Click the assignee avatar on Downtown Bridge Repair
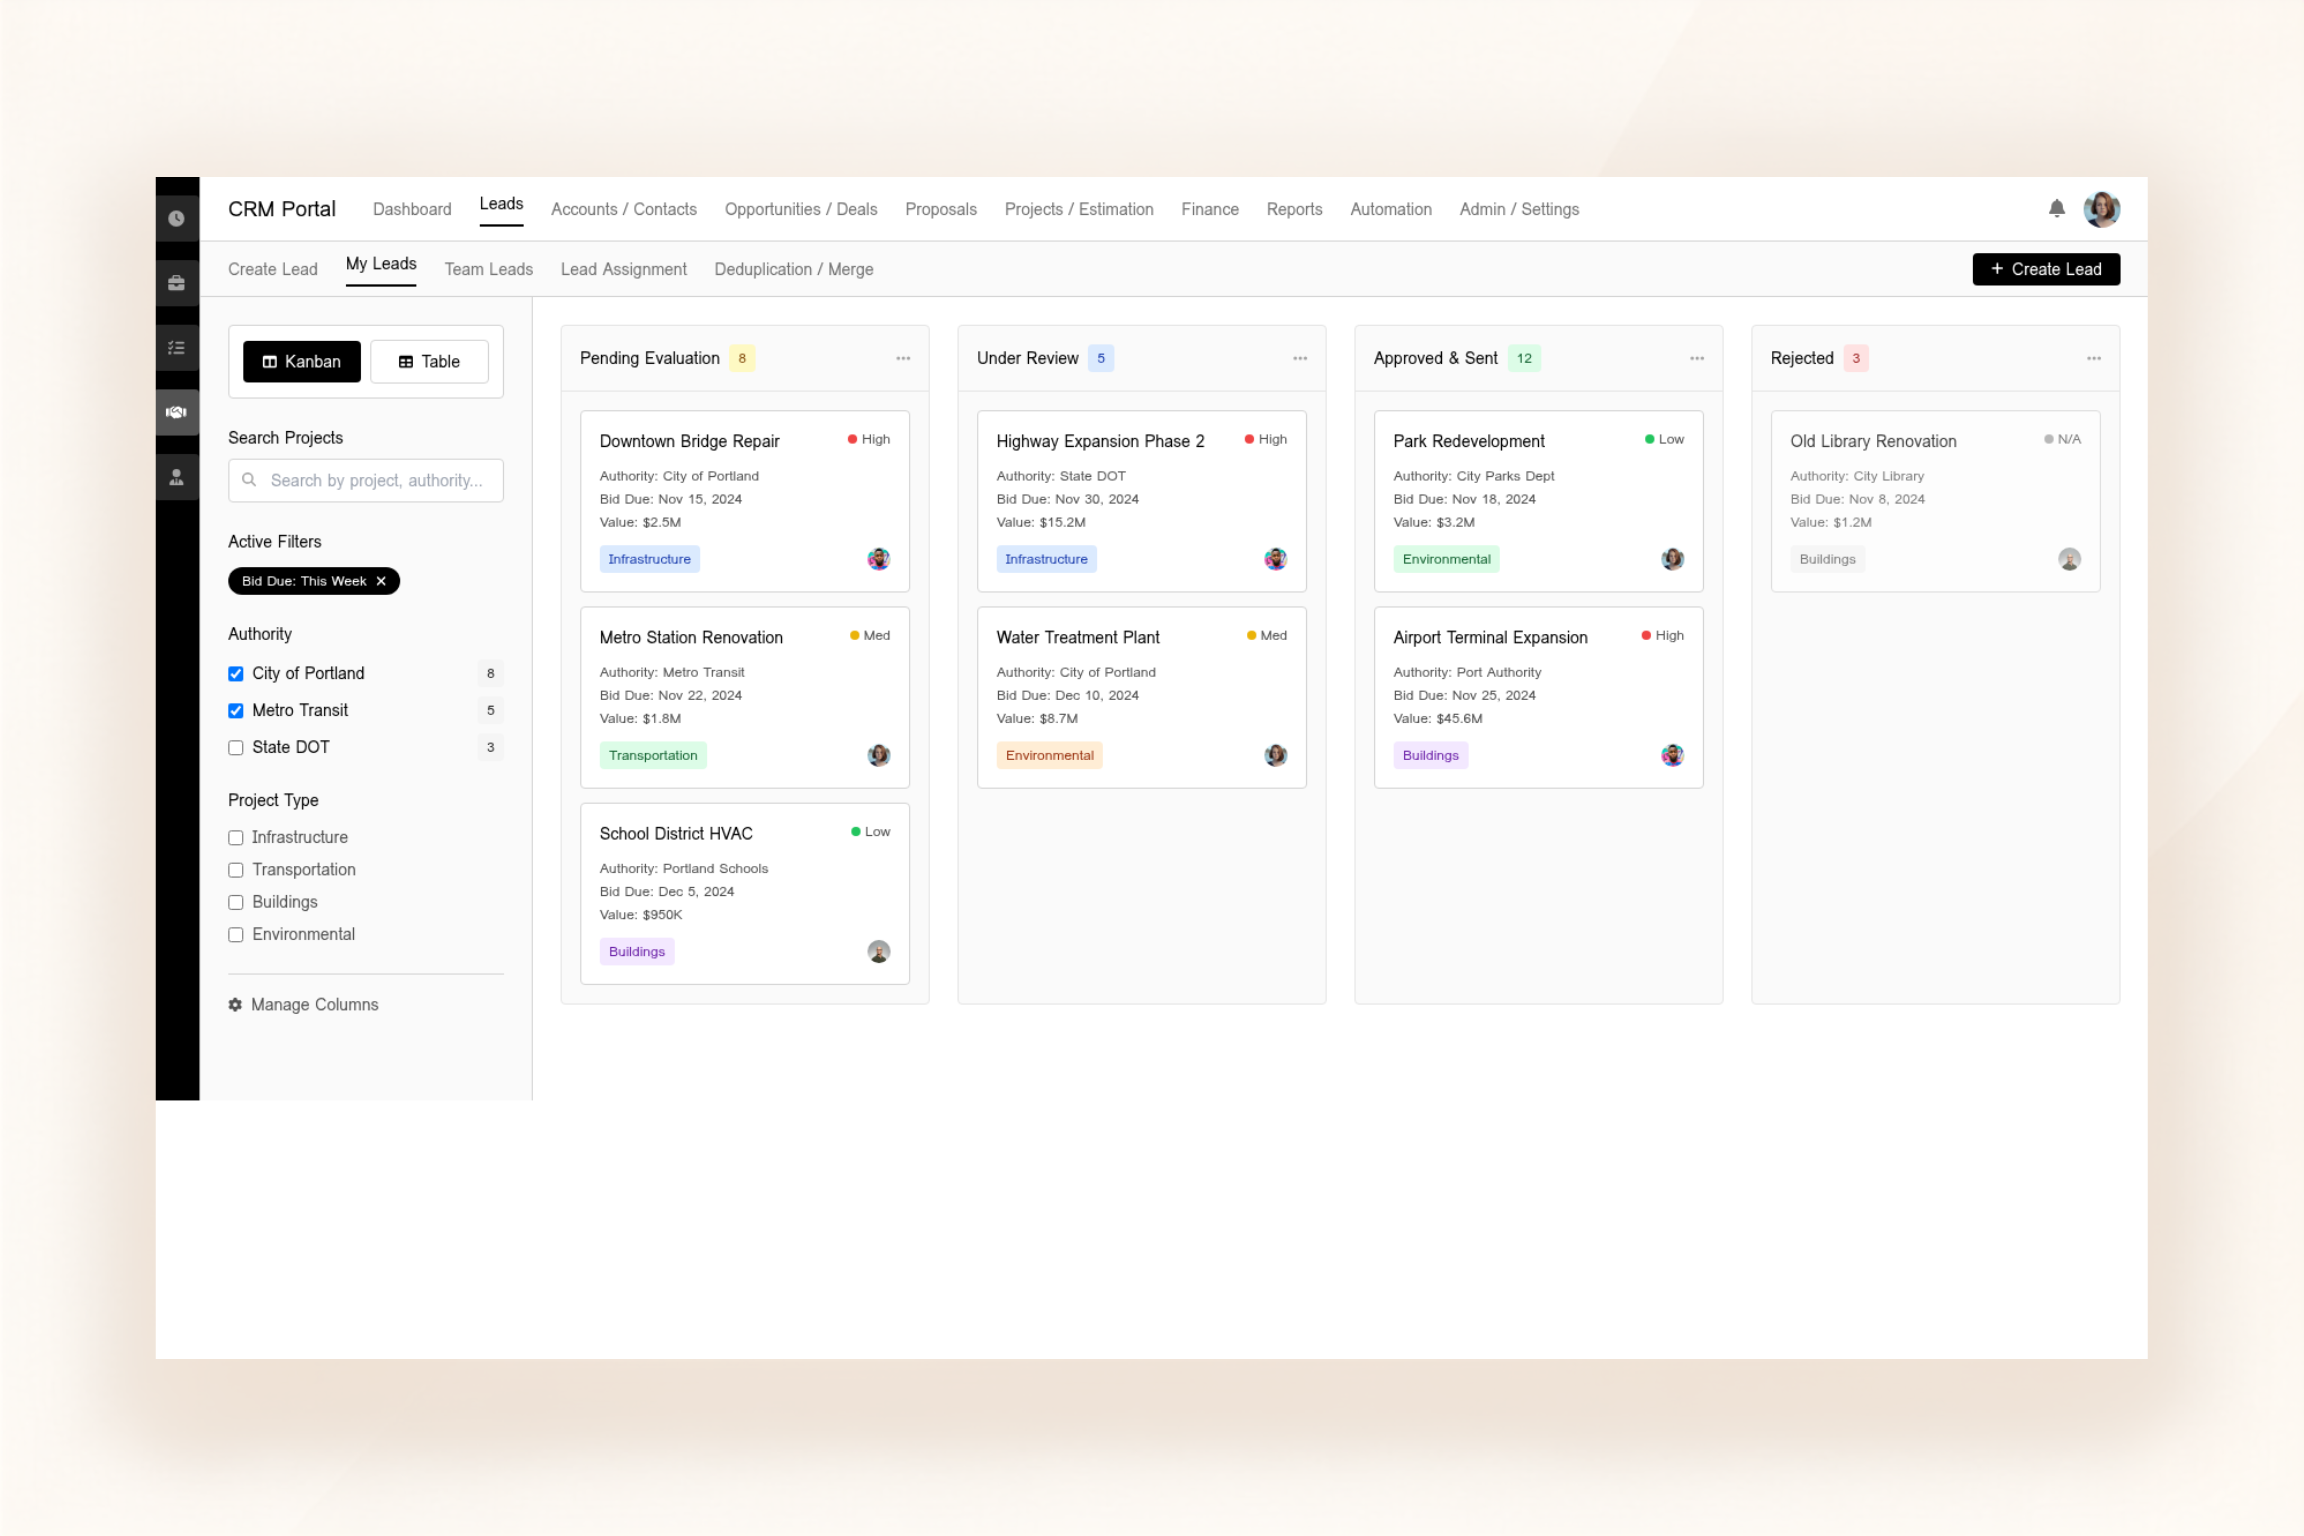2304x1536 pixels. click(x=878, y=559)
